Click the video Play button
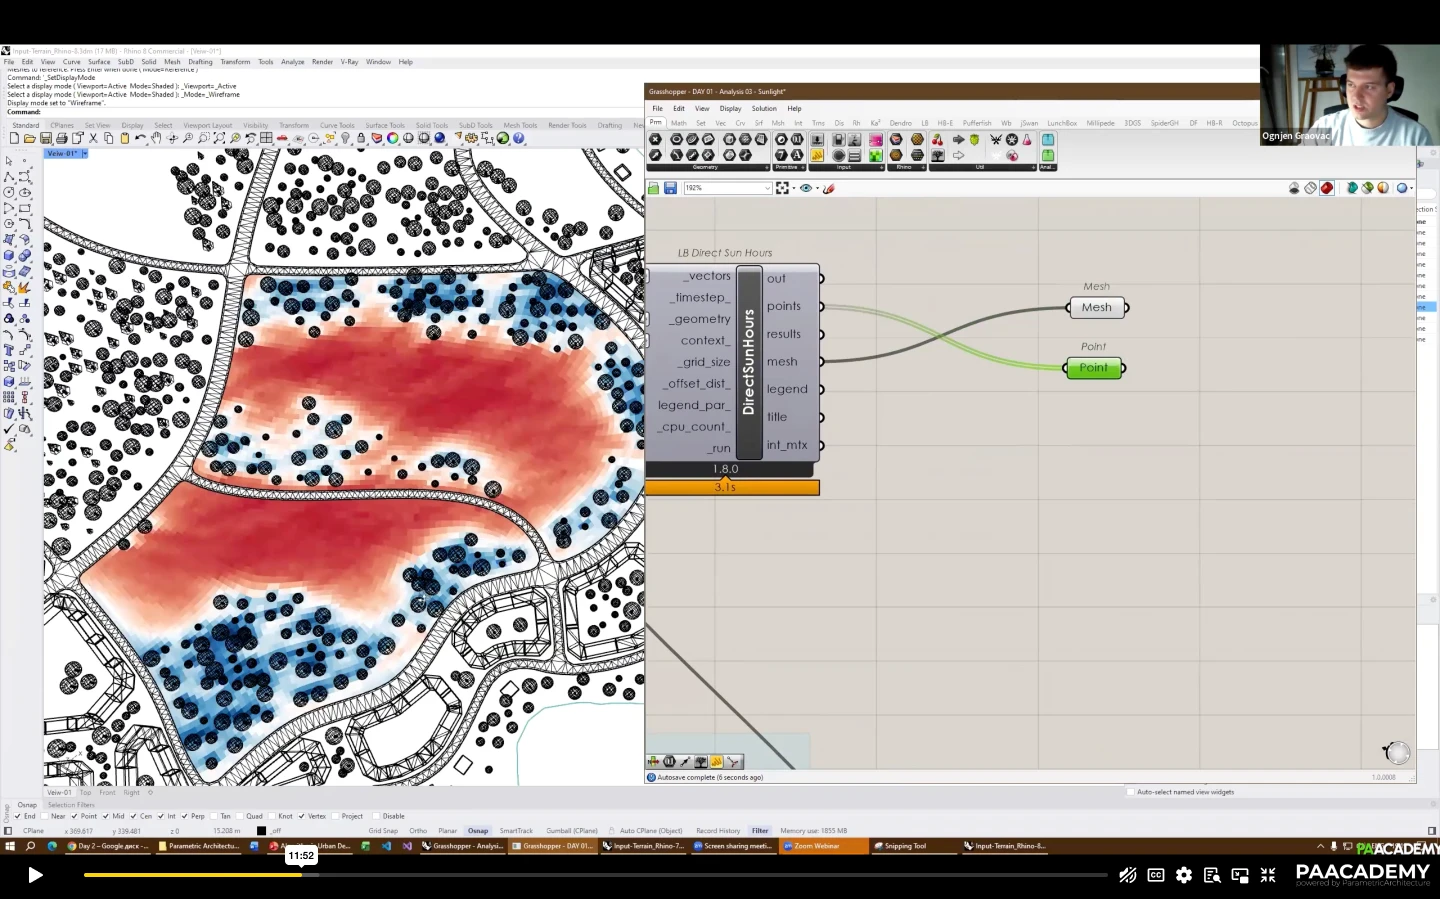The image size is (1440, 899). (x=35, y=875)
